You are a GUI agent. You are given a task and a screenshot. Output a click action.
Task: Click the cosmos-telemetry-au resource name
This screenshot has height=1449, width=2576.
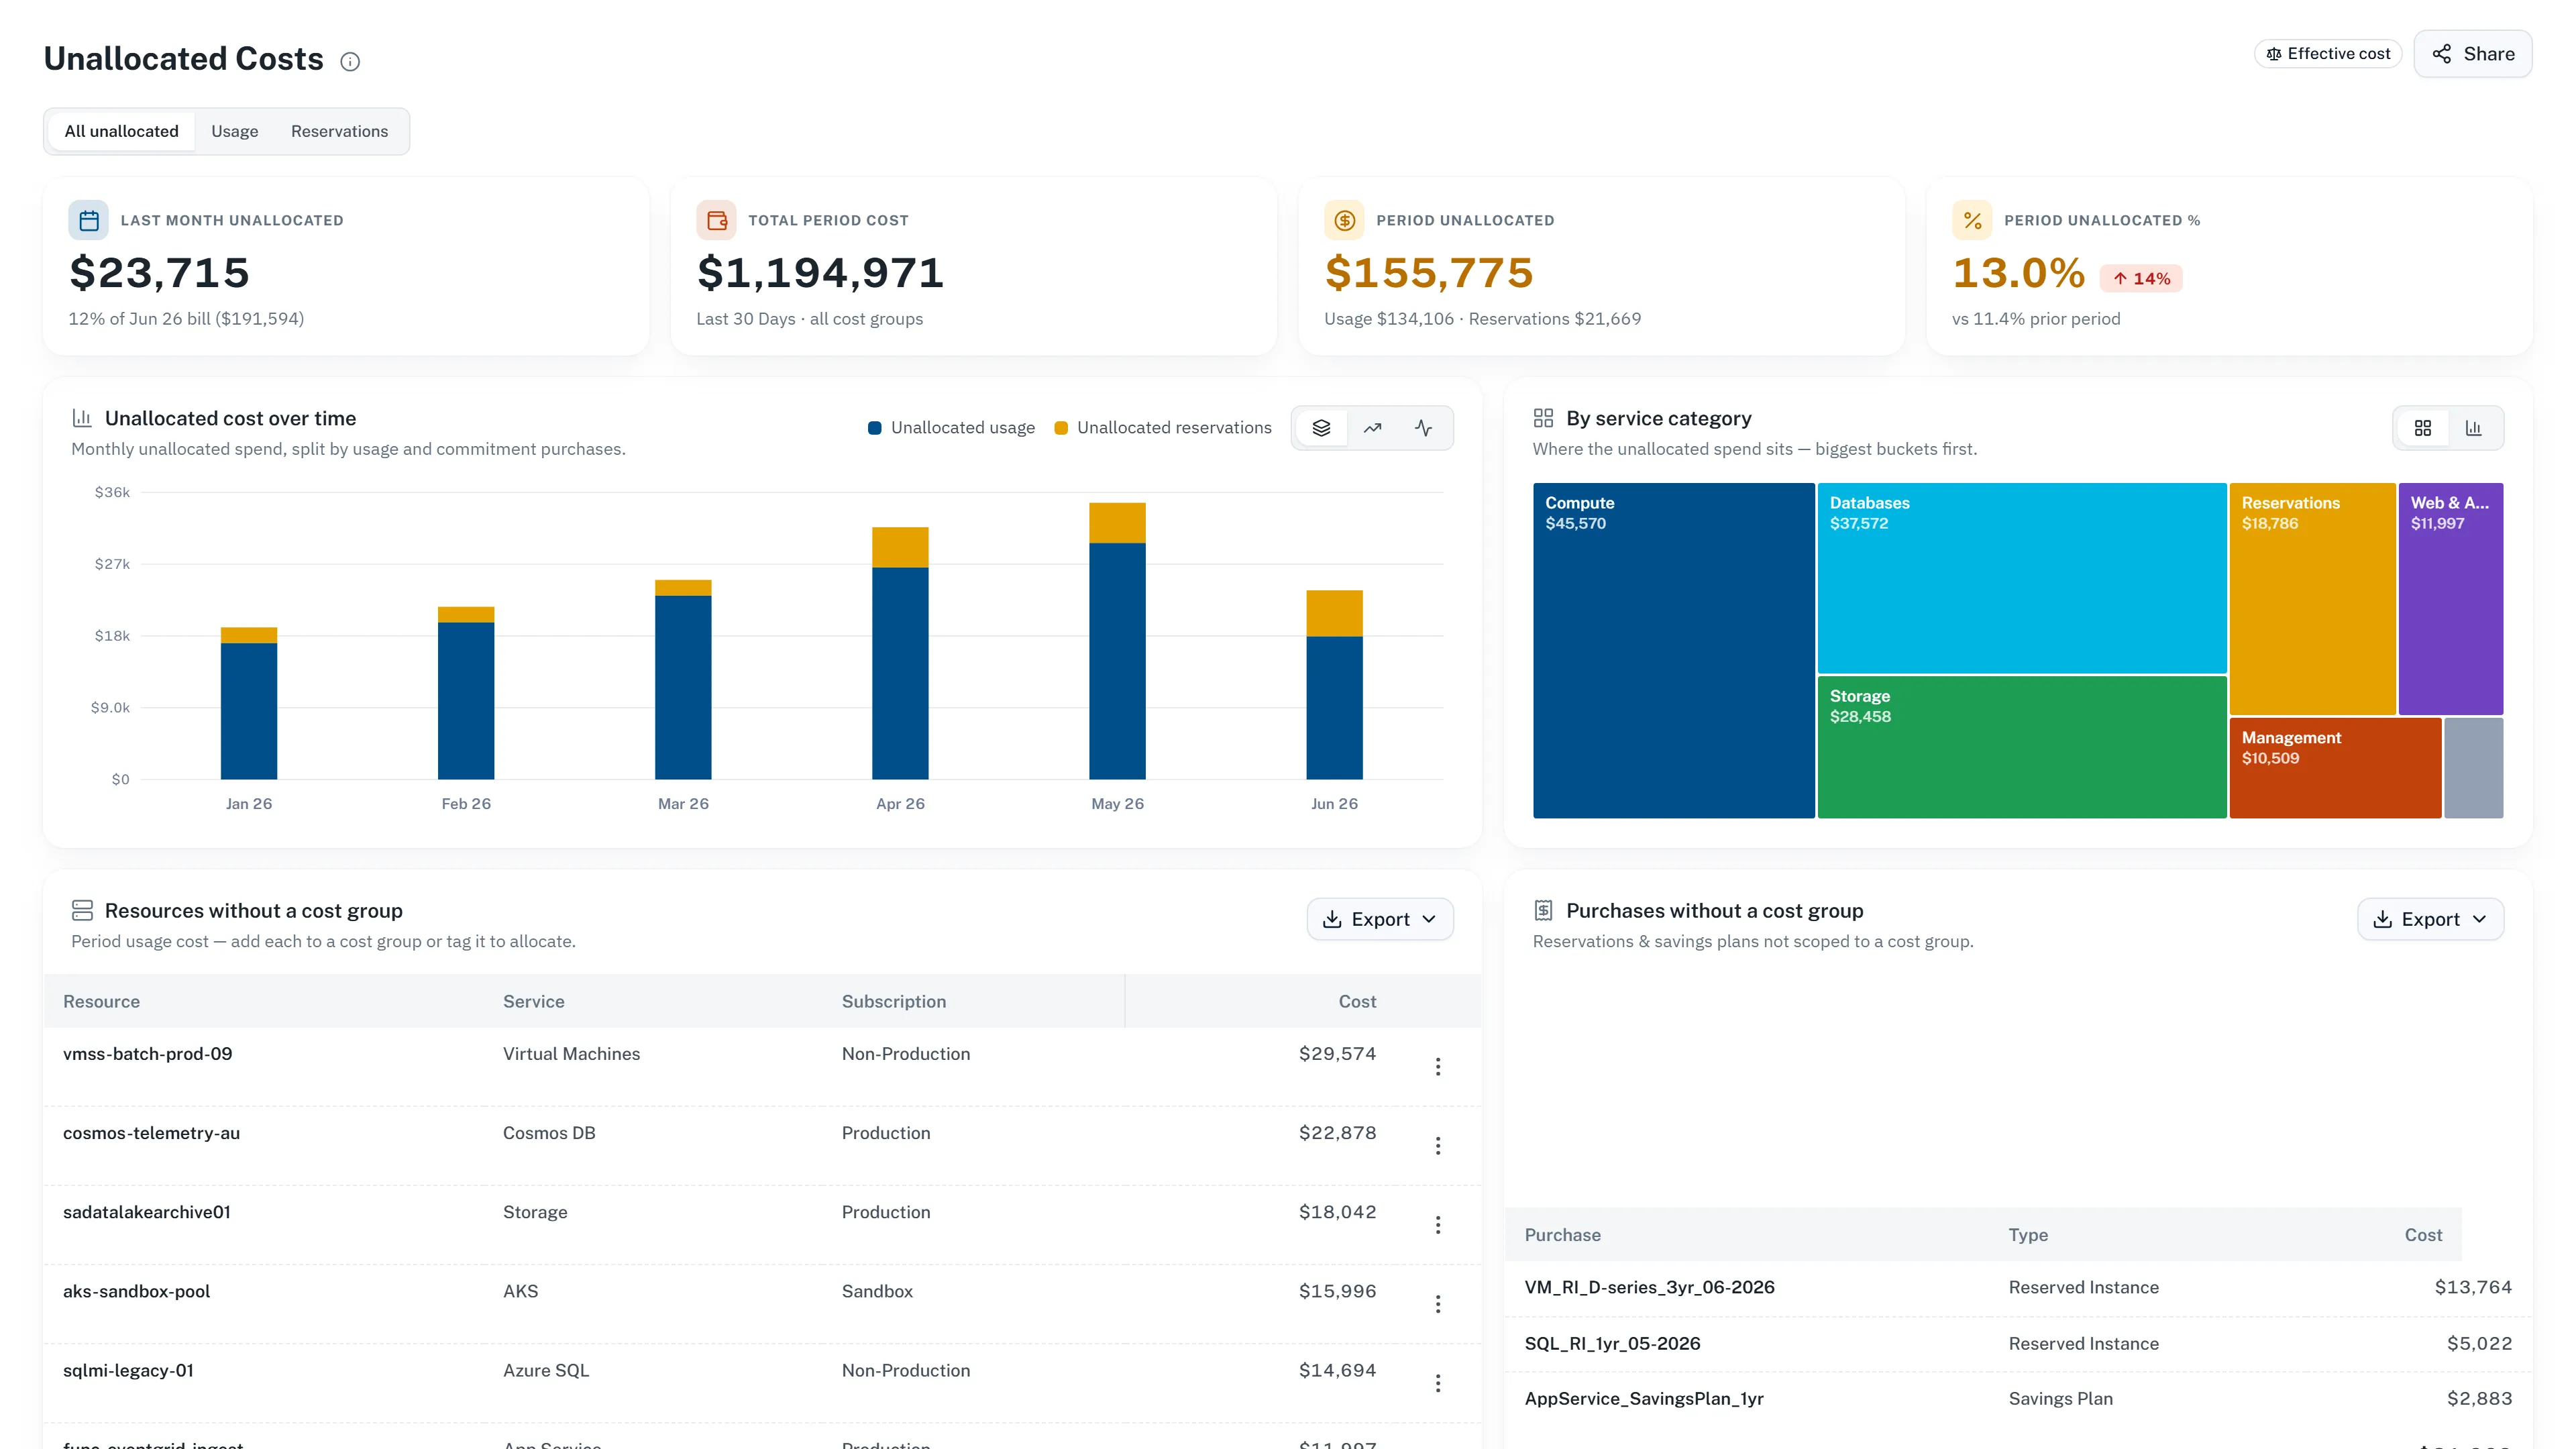(x=151, y=1133)
